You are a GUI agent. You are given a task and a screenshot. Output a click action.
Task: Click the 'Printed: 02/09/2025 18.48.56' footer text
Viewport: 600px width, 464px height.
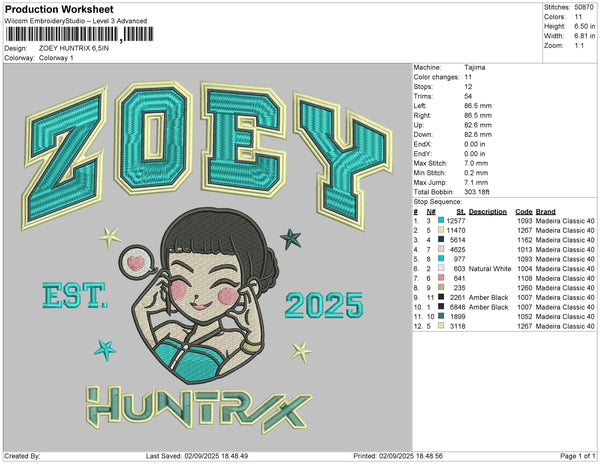[398, 456]
